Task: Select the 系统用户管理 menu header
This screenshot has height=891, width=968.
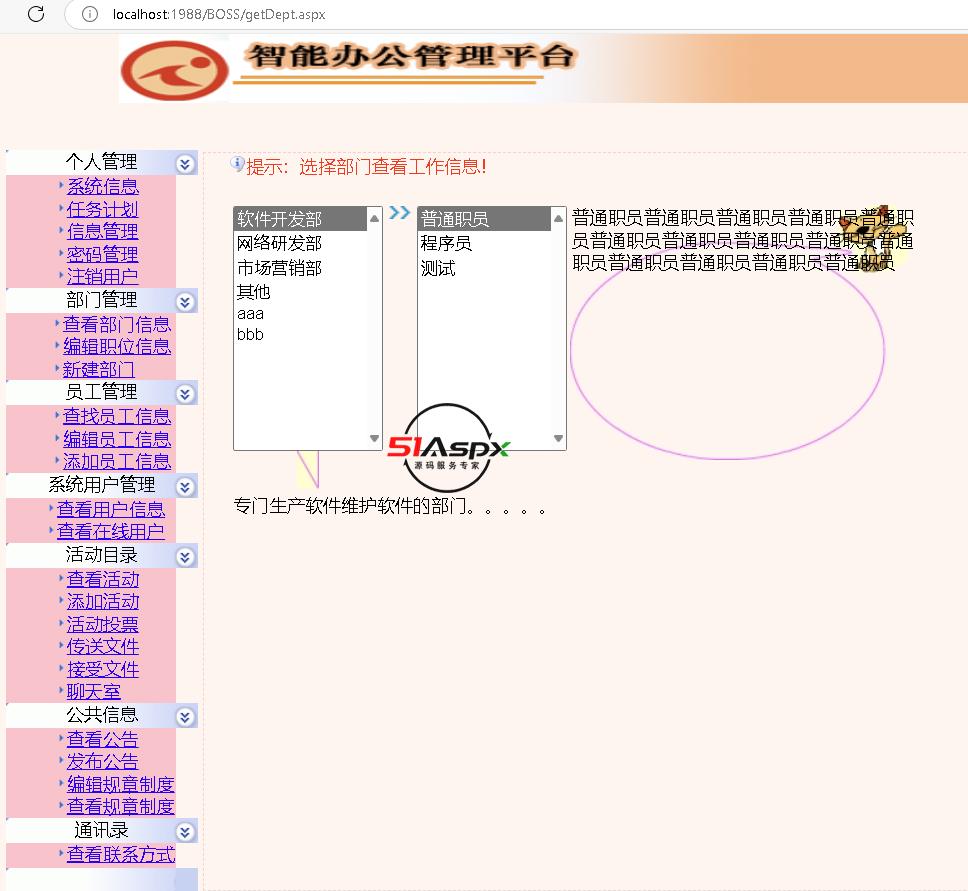Action: click(101, 485)
